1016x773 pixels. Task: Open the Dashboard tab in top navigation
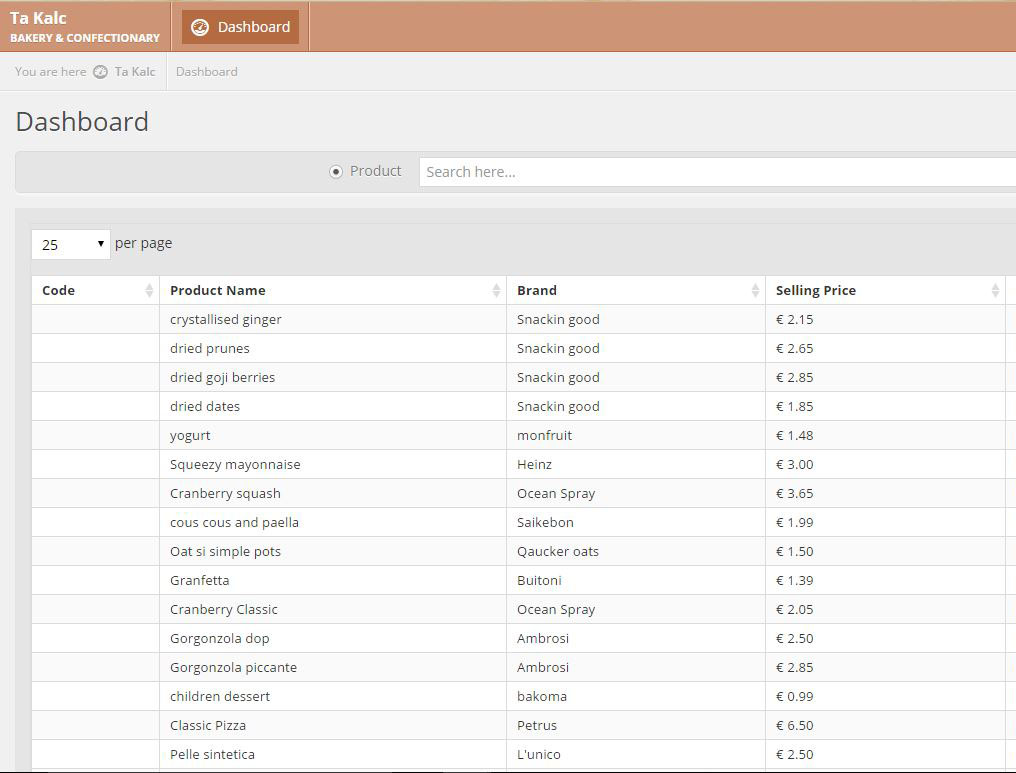coord(241,27)
